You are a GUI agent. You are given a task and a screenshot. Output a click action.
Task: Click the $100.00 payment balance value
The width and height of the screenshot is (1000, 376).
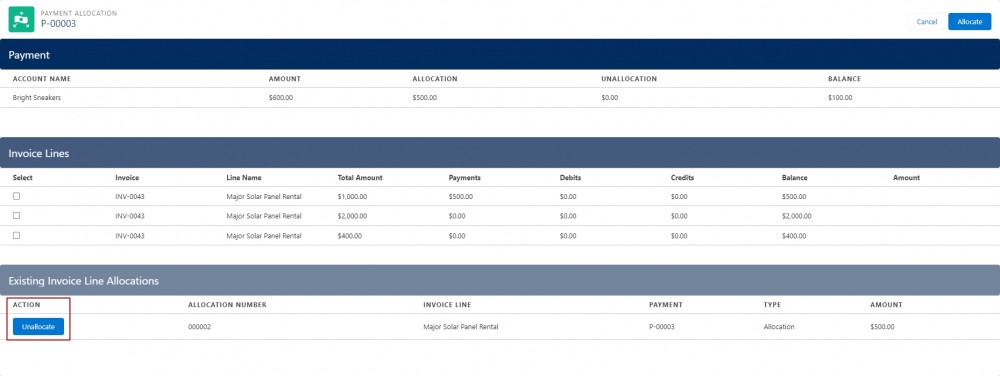[840, 98]
